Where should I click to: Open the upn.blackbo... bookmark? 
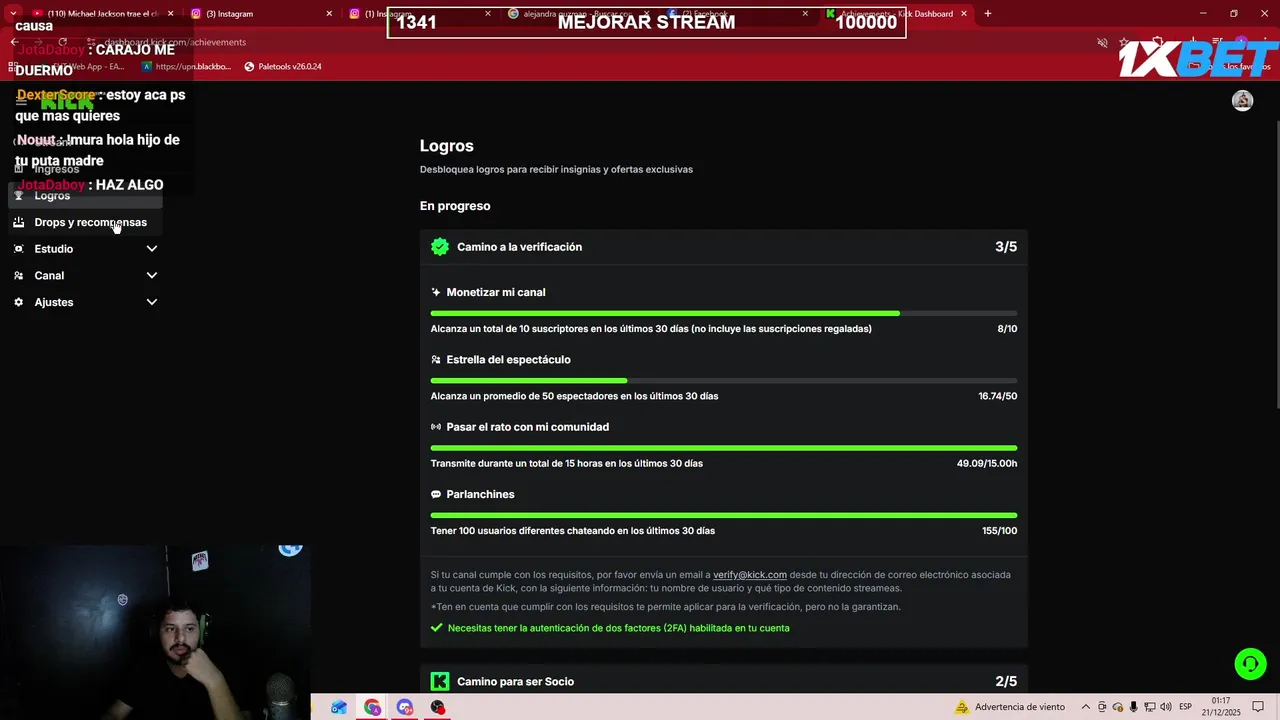(186, 67)
